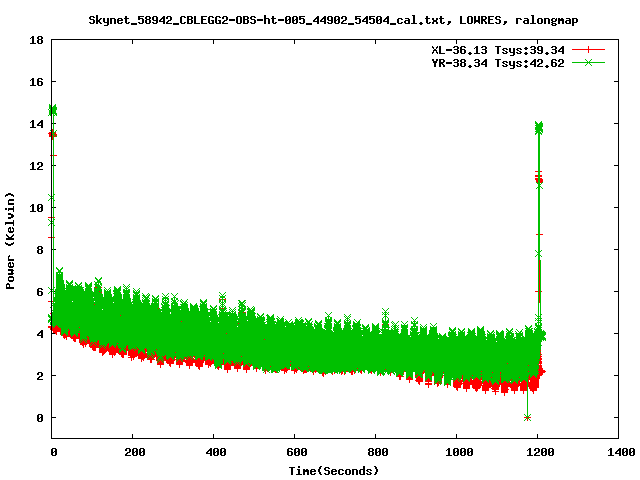Select the legend entry YR-38.34 Tsys:42.62
The width and height of the screenshot is (640, 480).
(498, 63)
